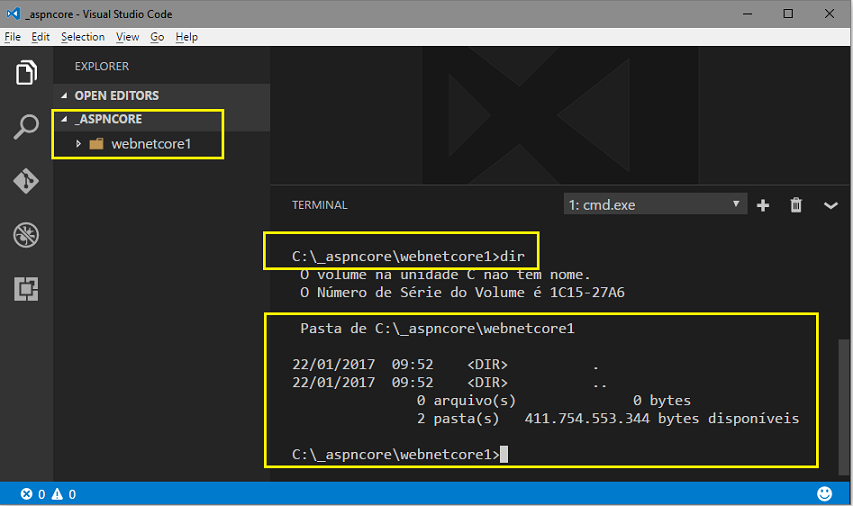Viewport: 853px width, 506px height.
Task: Collapse the OPEN EDITORS section
Action: [x=64, y=96]
